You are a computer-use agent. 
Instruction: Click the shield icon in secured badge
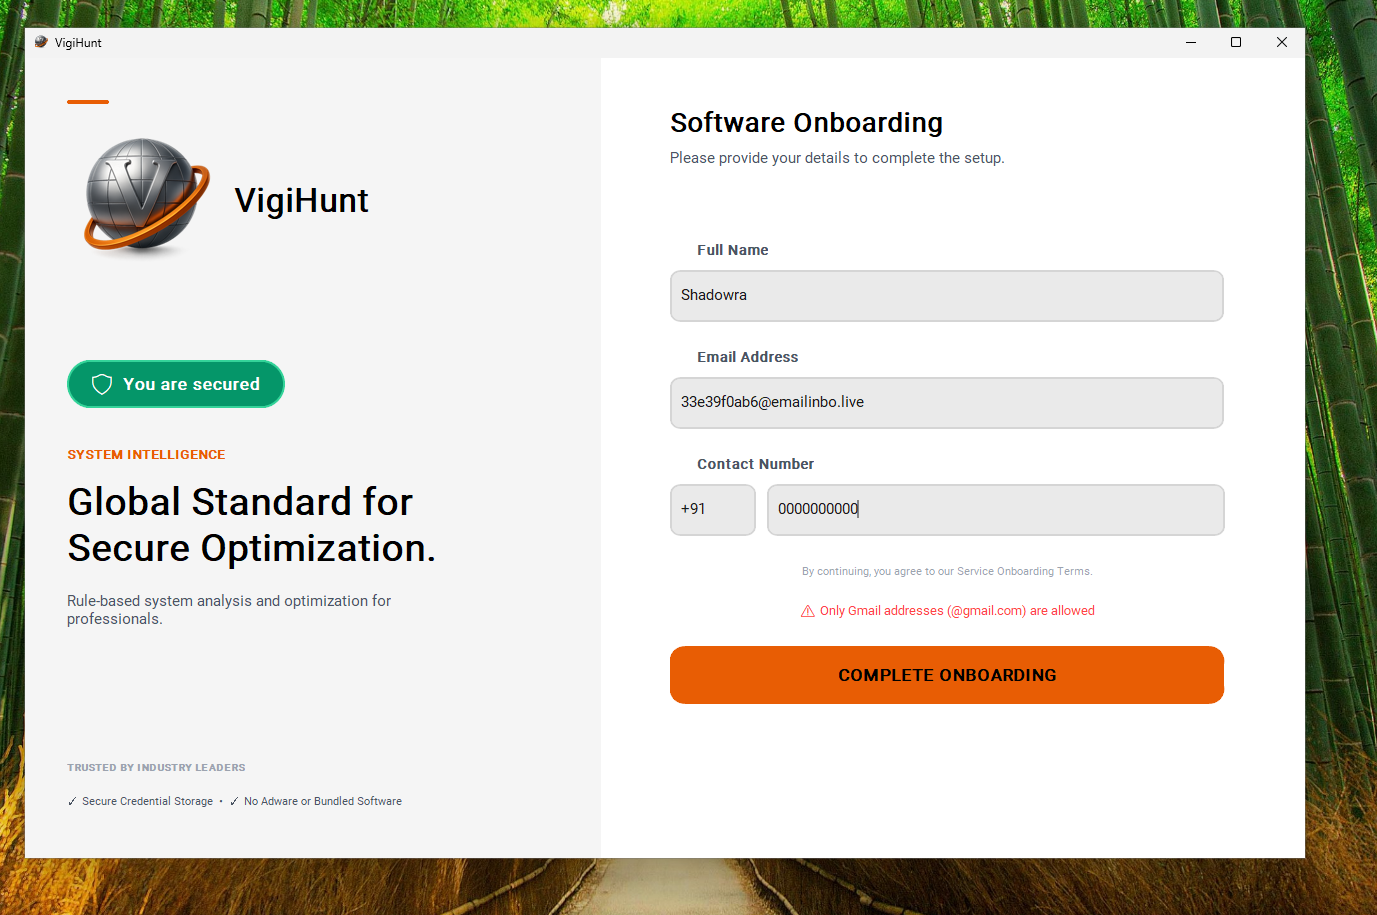click(102, 385)
